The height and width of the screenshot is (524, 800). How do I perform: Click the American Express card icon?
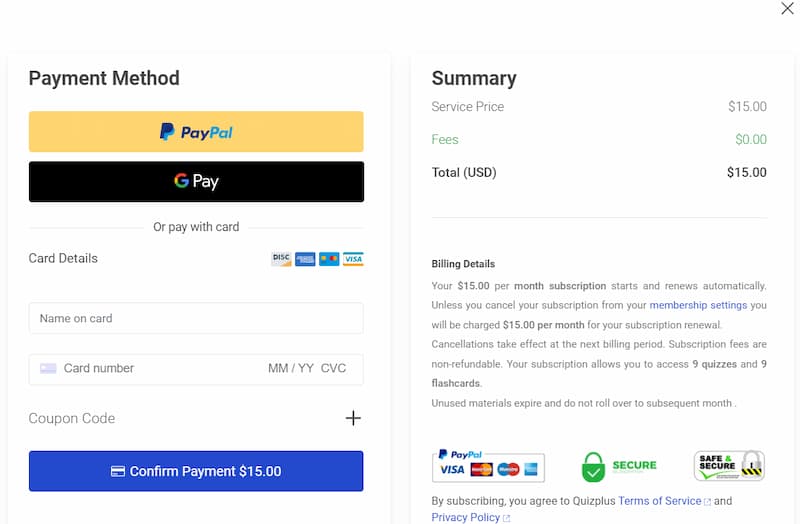tap(305, 259)
